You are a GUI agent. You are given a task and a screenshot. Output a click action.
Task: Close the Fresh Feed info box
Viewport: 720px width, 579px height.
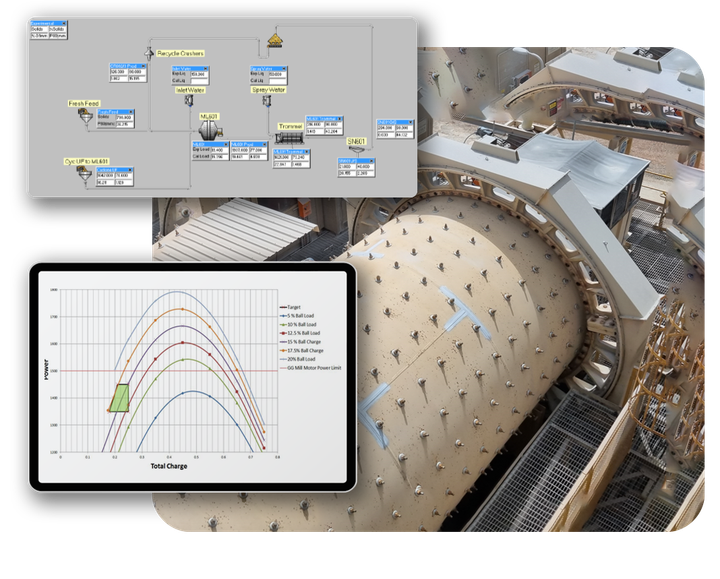click(131, 112)
